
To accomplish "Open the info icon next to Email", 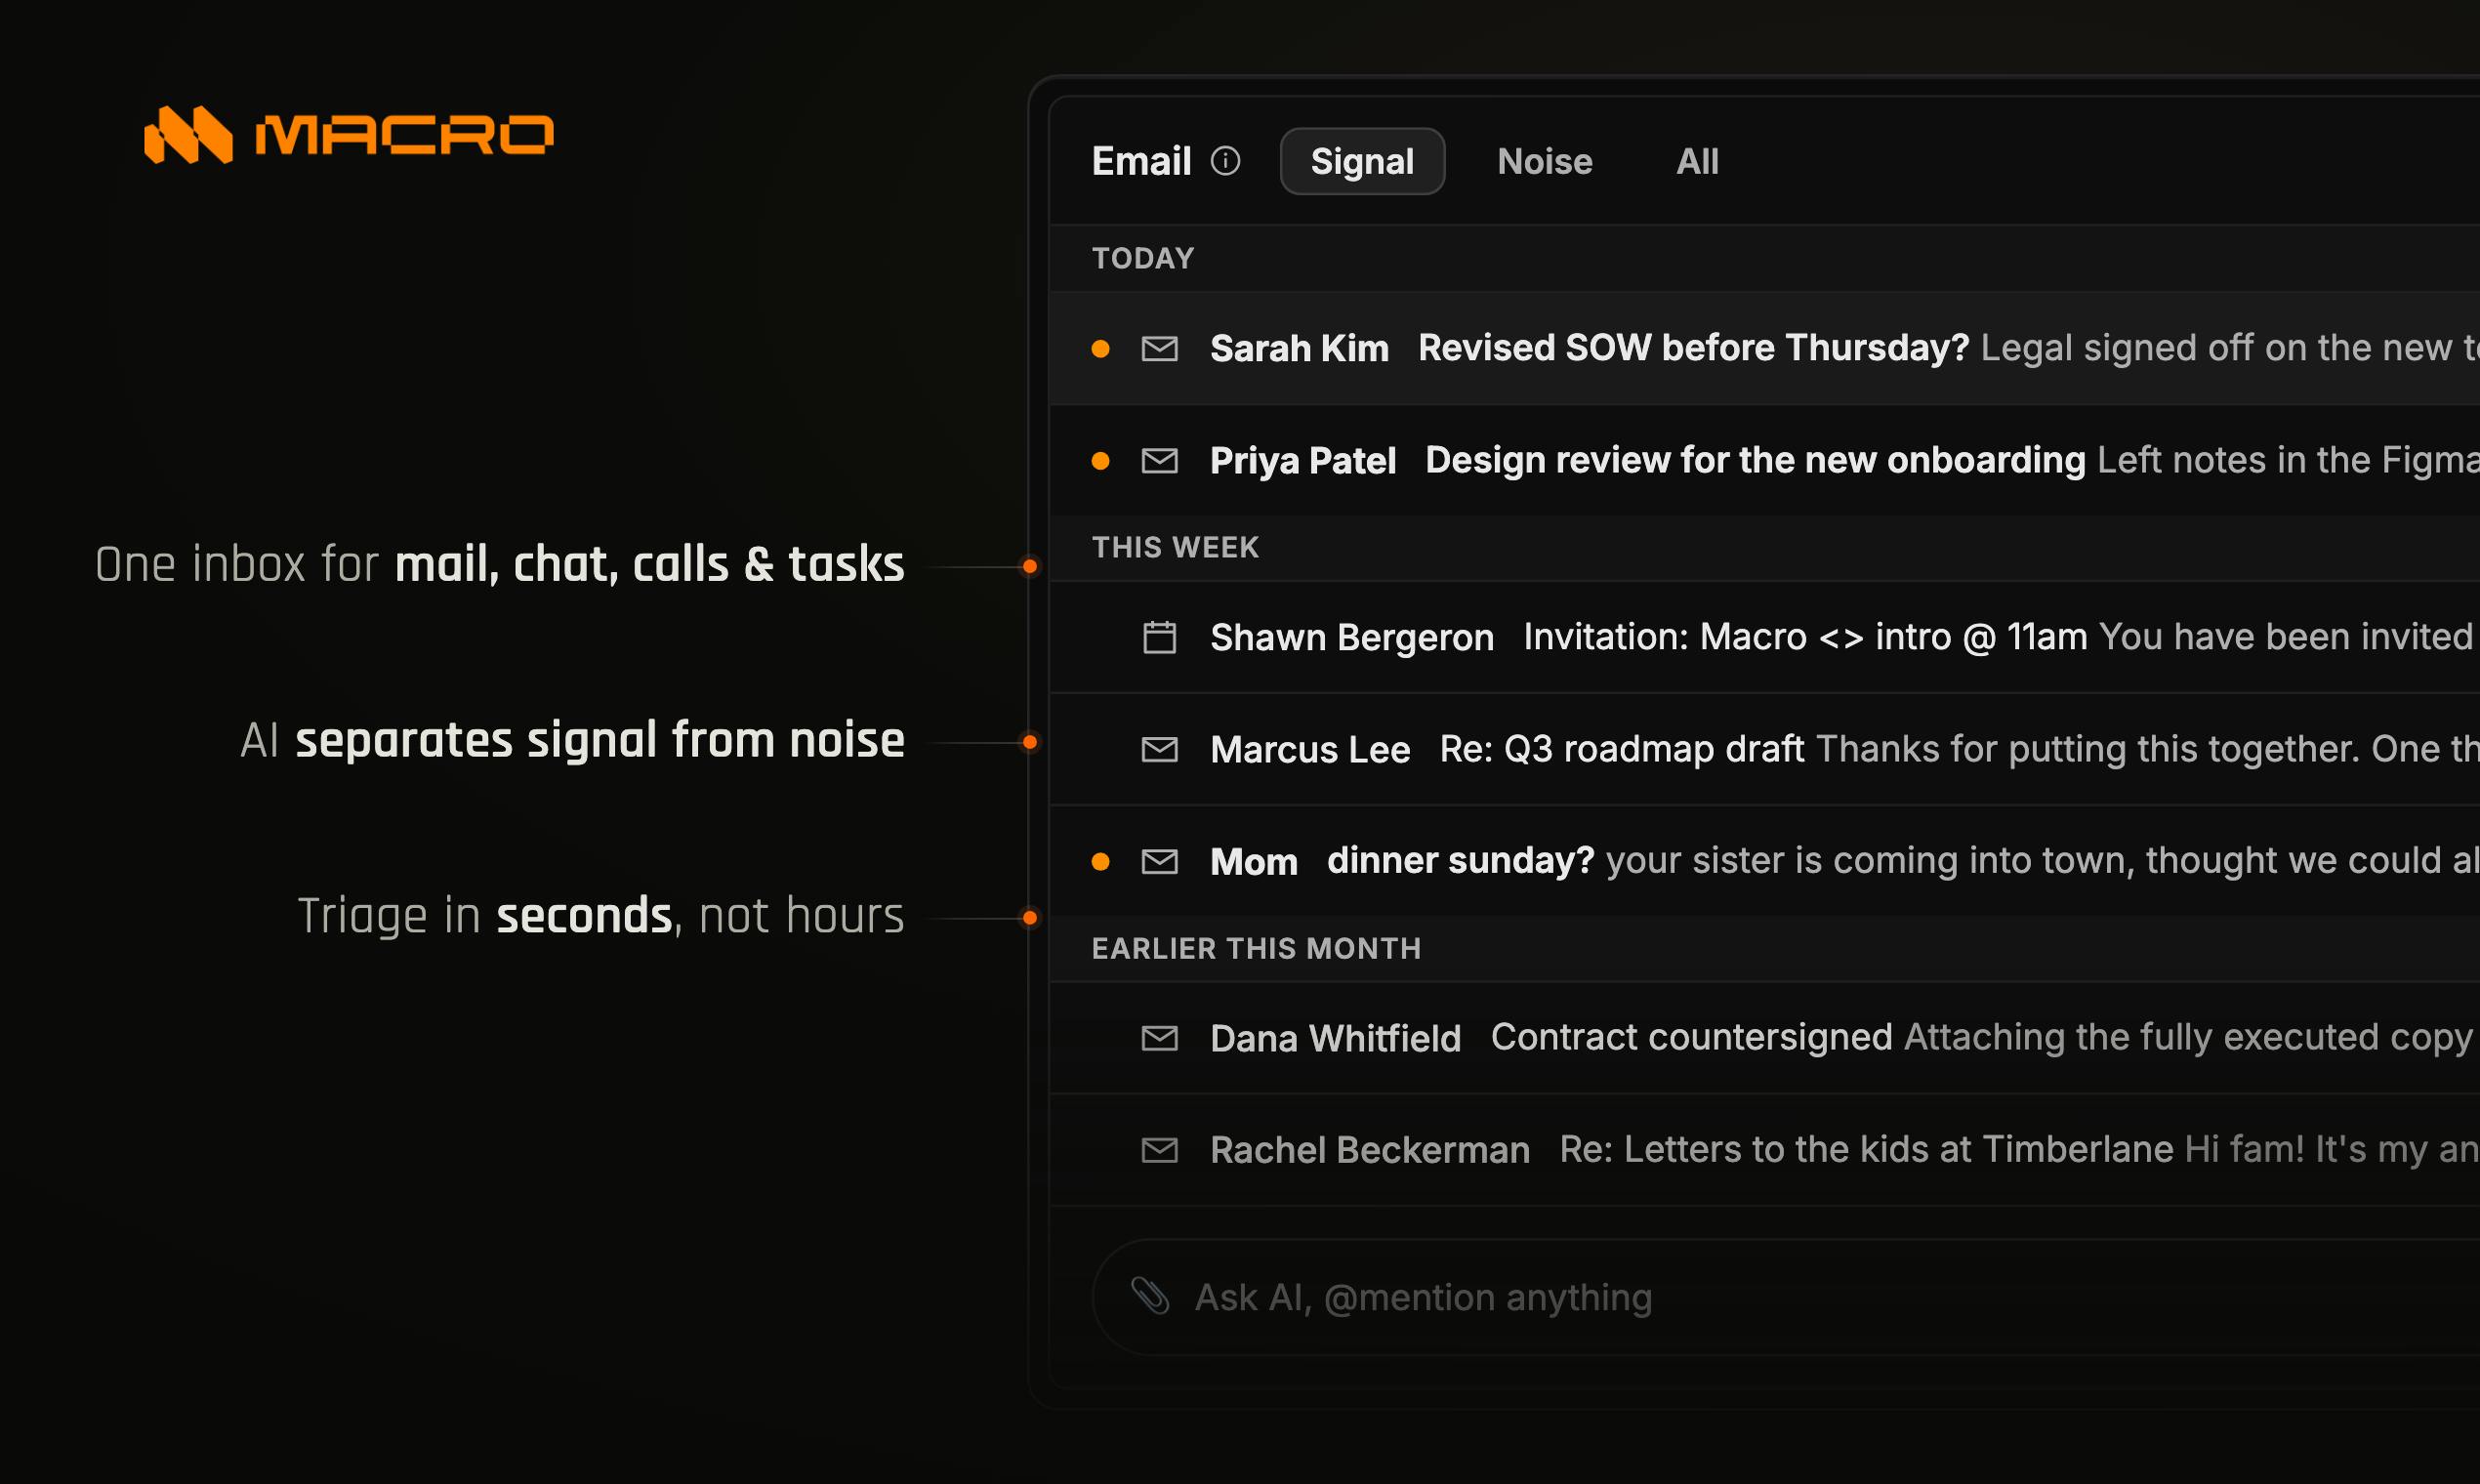I will (1225, 161).
